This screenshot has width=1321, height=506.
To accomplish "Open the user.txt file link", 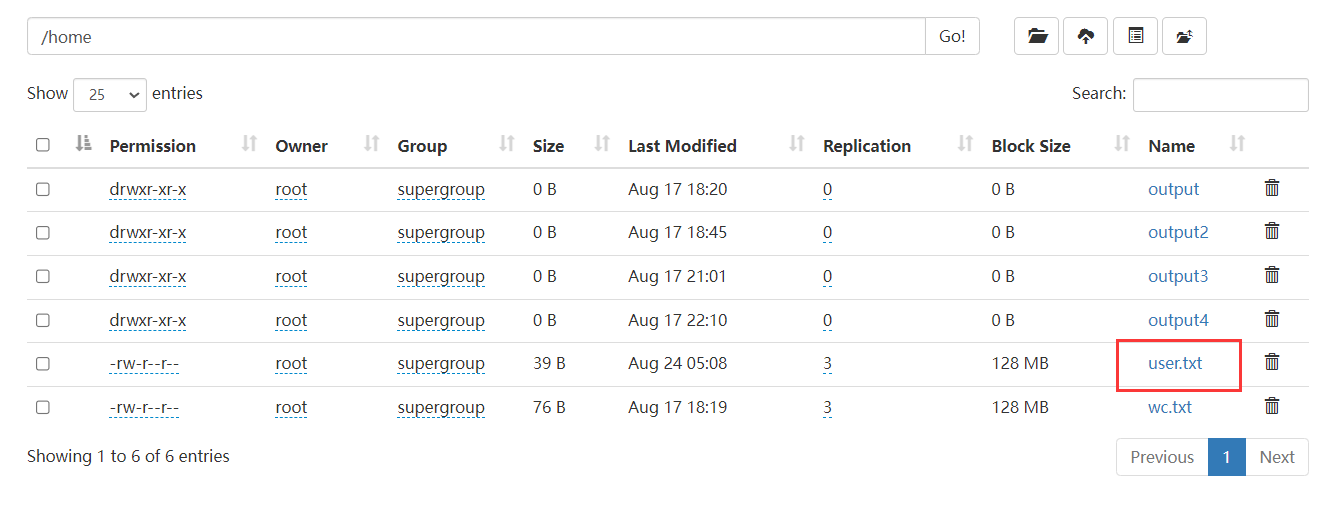I will click(1175, 363).
